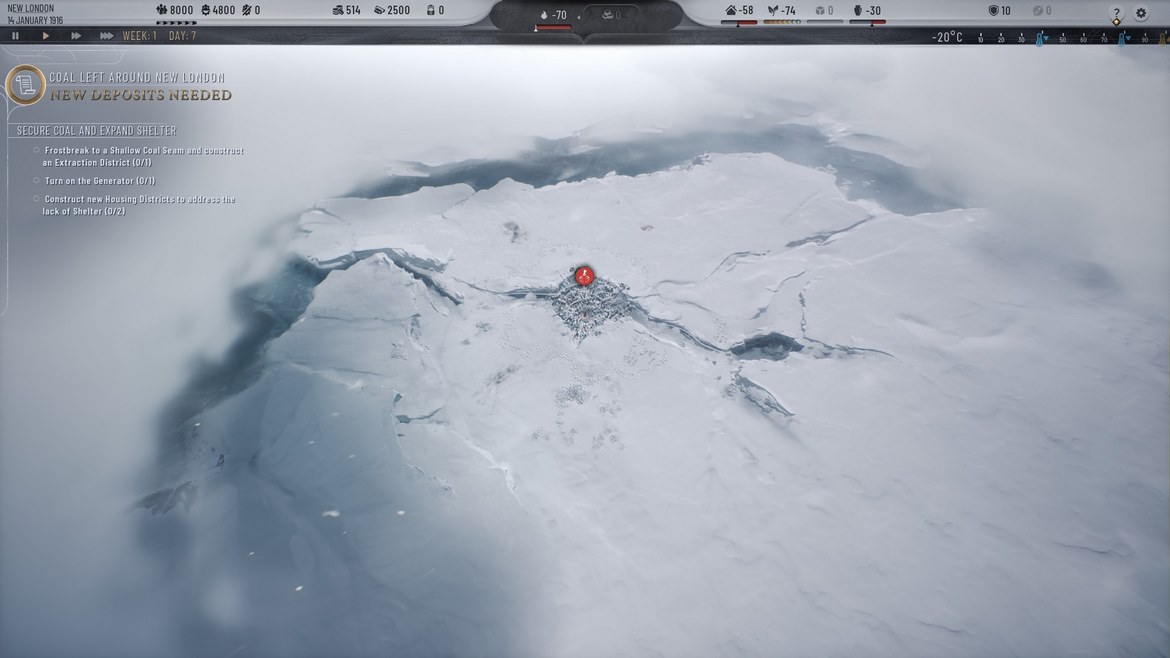Click the red heat deficit bar
Viewport: 1170px width, 658px height.
click(x=553, y=28)
